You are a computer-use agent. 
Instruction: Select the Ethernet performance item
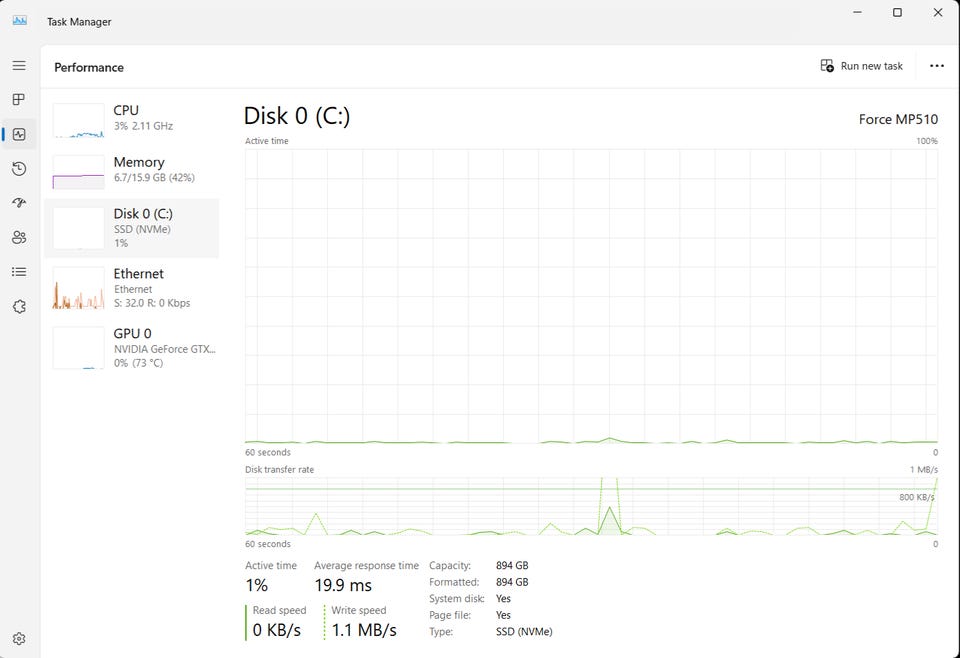132,288
